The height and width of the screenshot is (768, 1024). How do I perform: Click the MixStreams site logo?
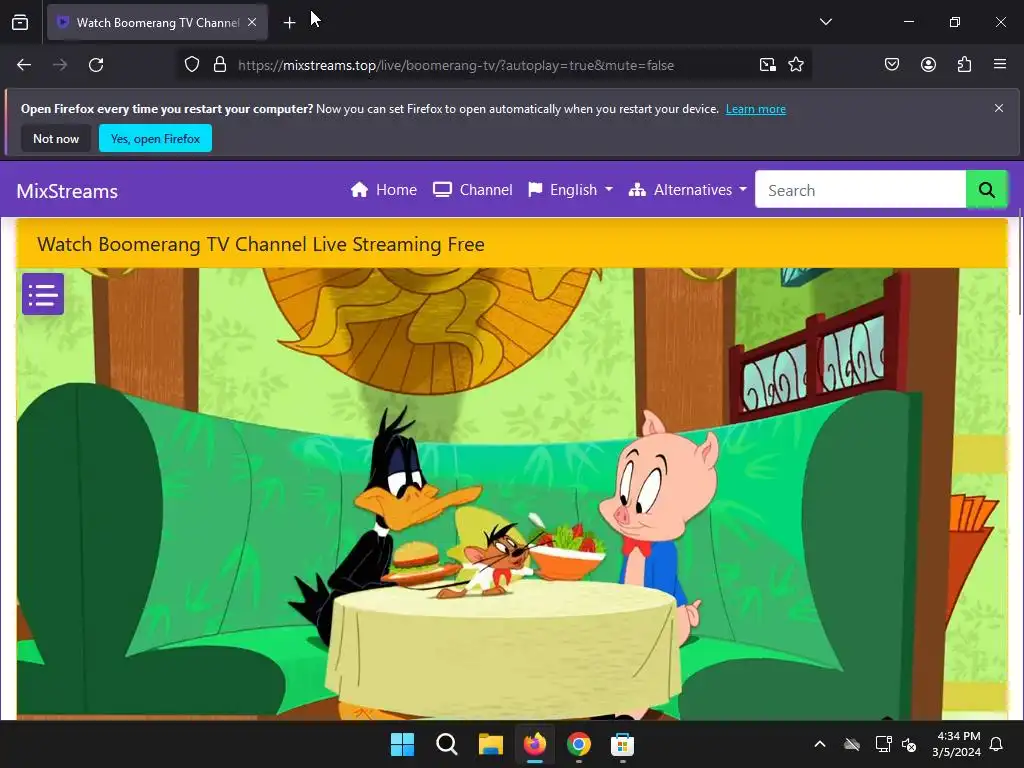67,191
